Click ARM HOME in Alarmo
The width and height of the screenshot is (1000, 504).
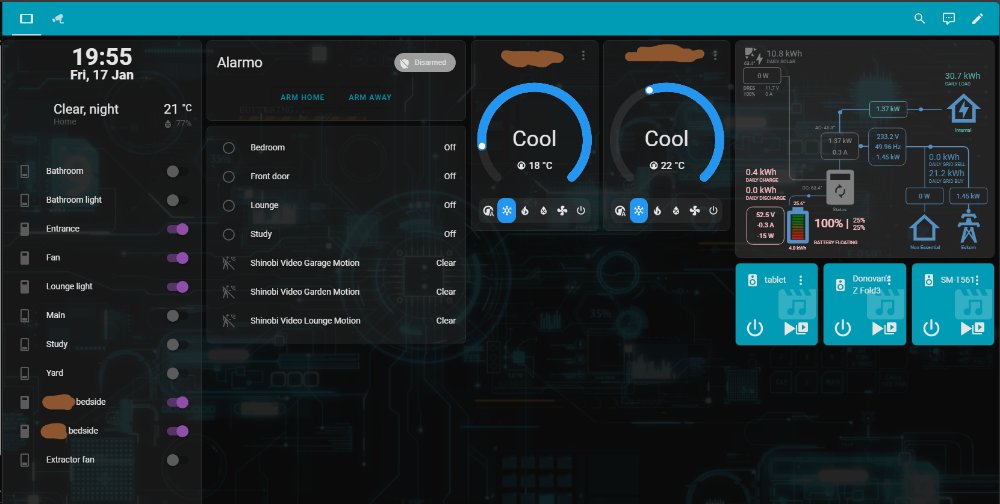coord(302,98)
